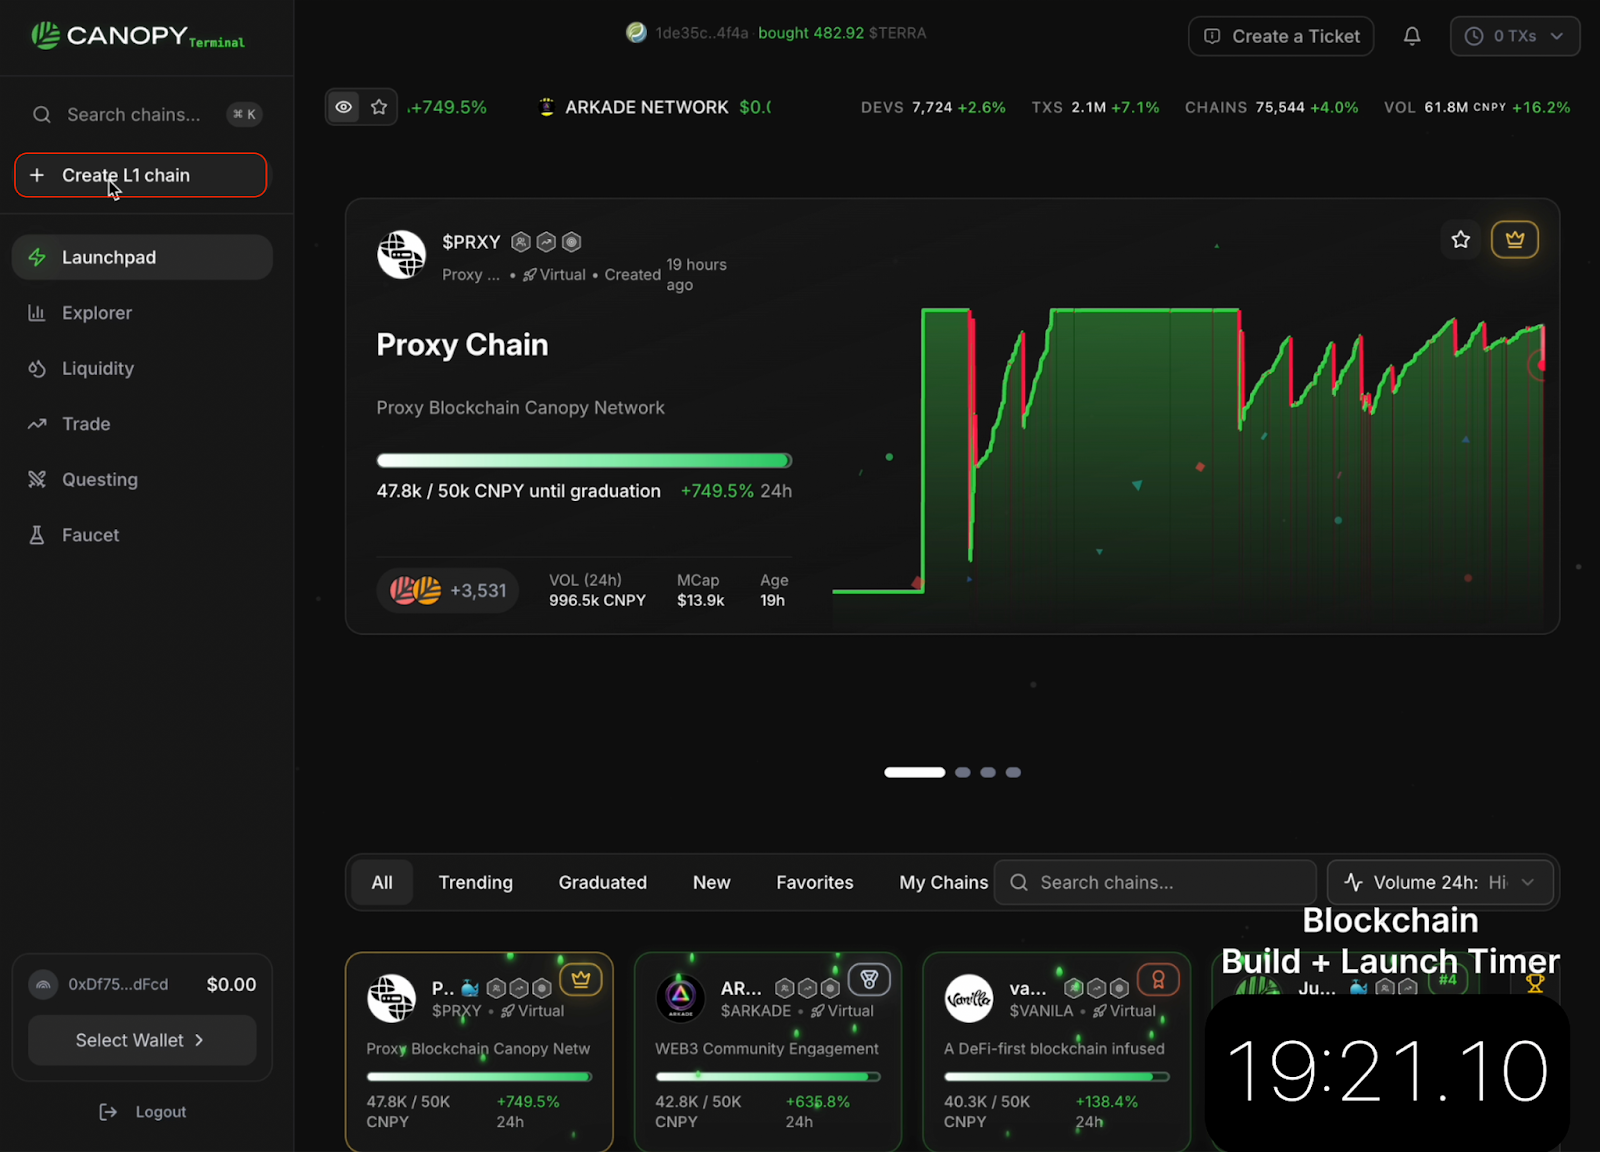Expand the 0 TXs dropdown
The height and width of the screenshot is (1152, 1600).
pos(1515,36)
